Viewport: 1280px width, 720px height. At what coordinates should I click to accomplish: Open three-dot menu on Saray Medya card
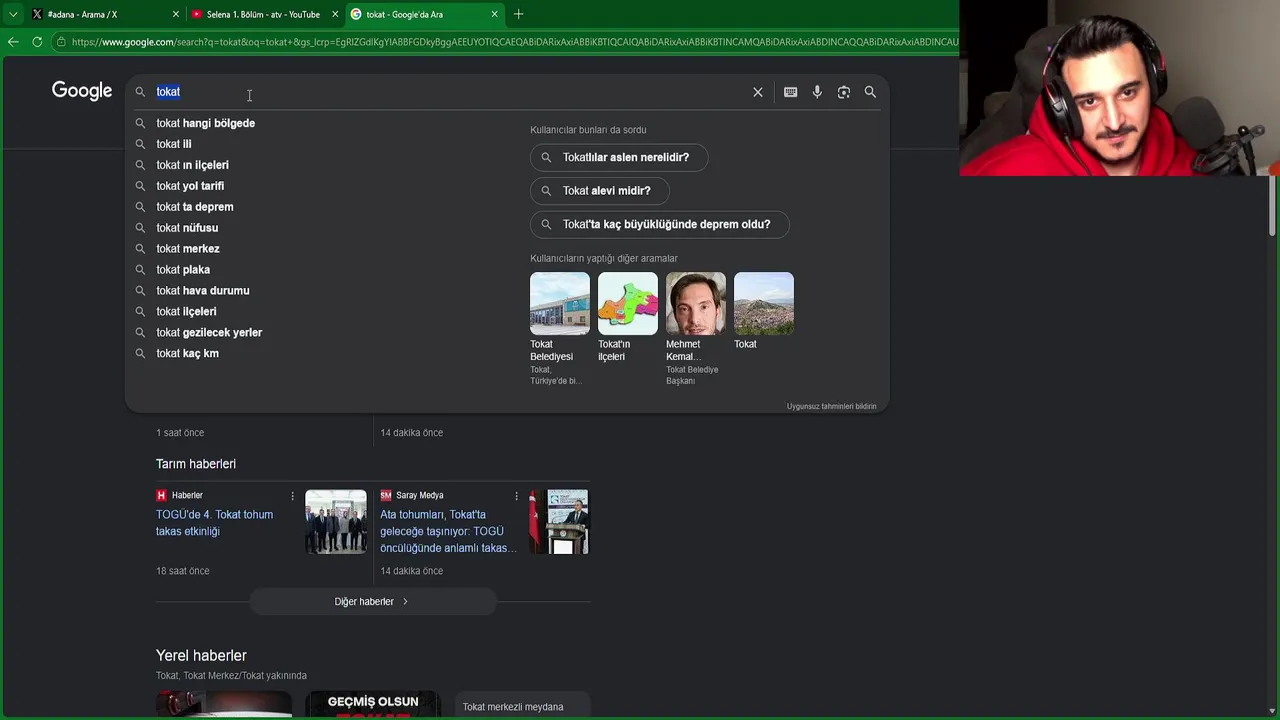click(516, 496)
